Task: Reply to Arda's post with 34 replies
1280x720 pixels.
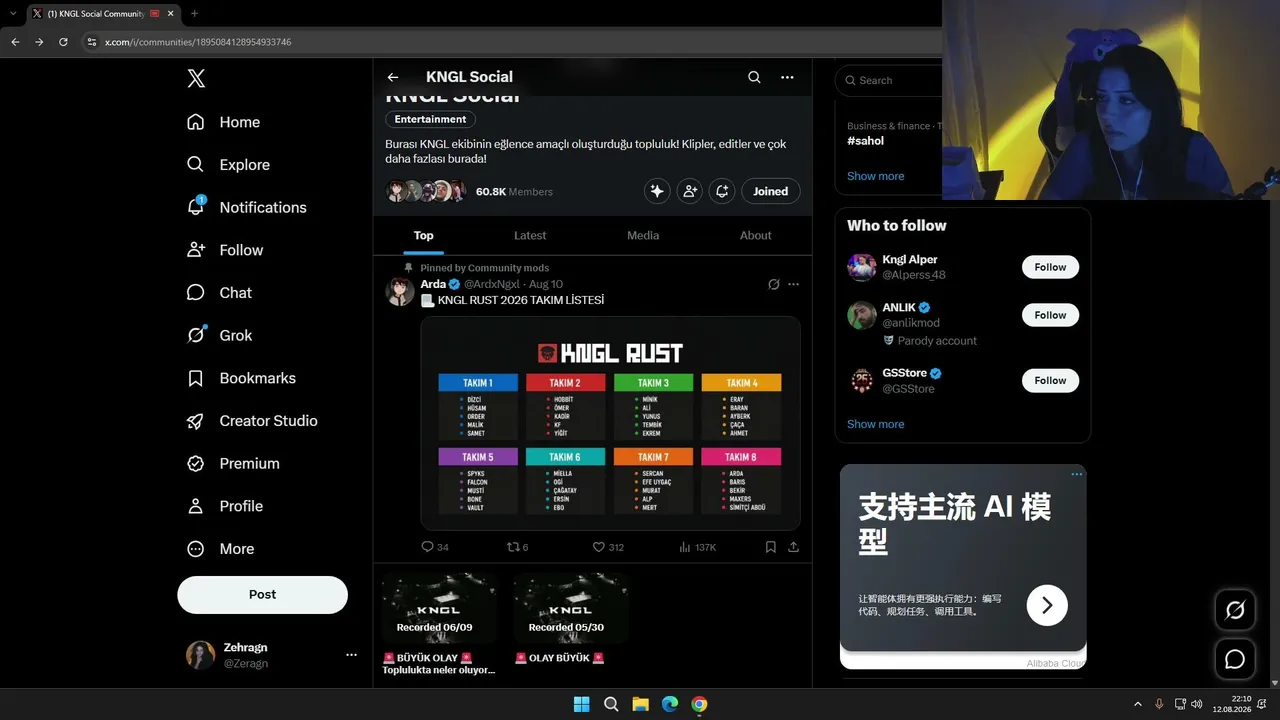Action: click(435, 547)
